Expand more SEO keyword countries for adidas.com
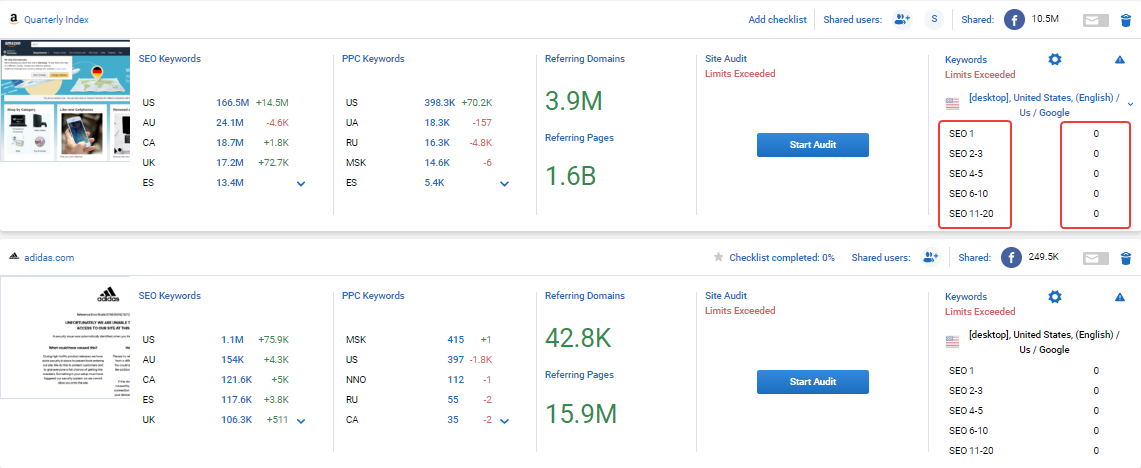Image resolution: width=1141 pixels, height=468 pixels. 301,421
